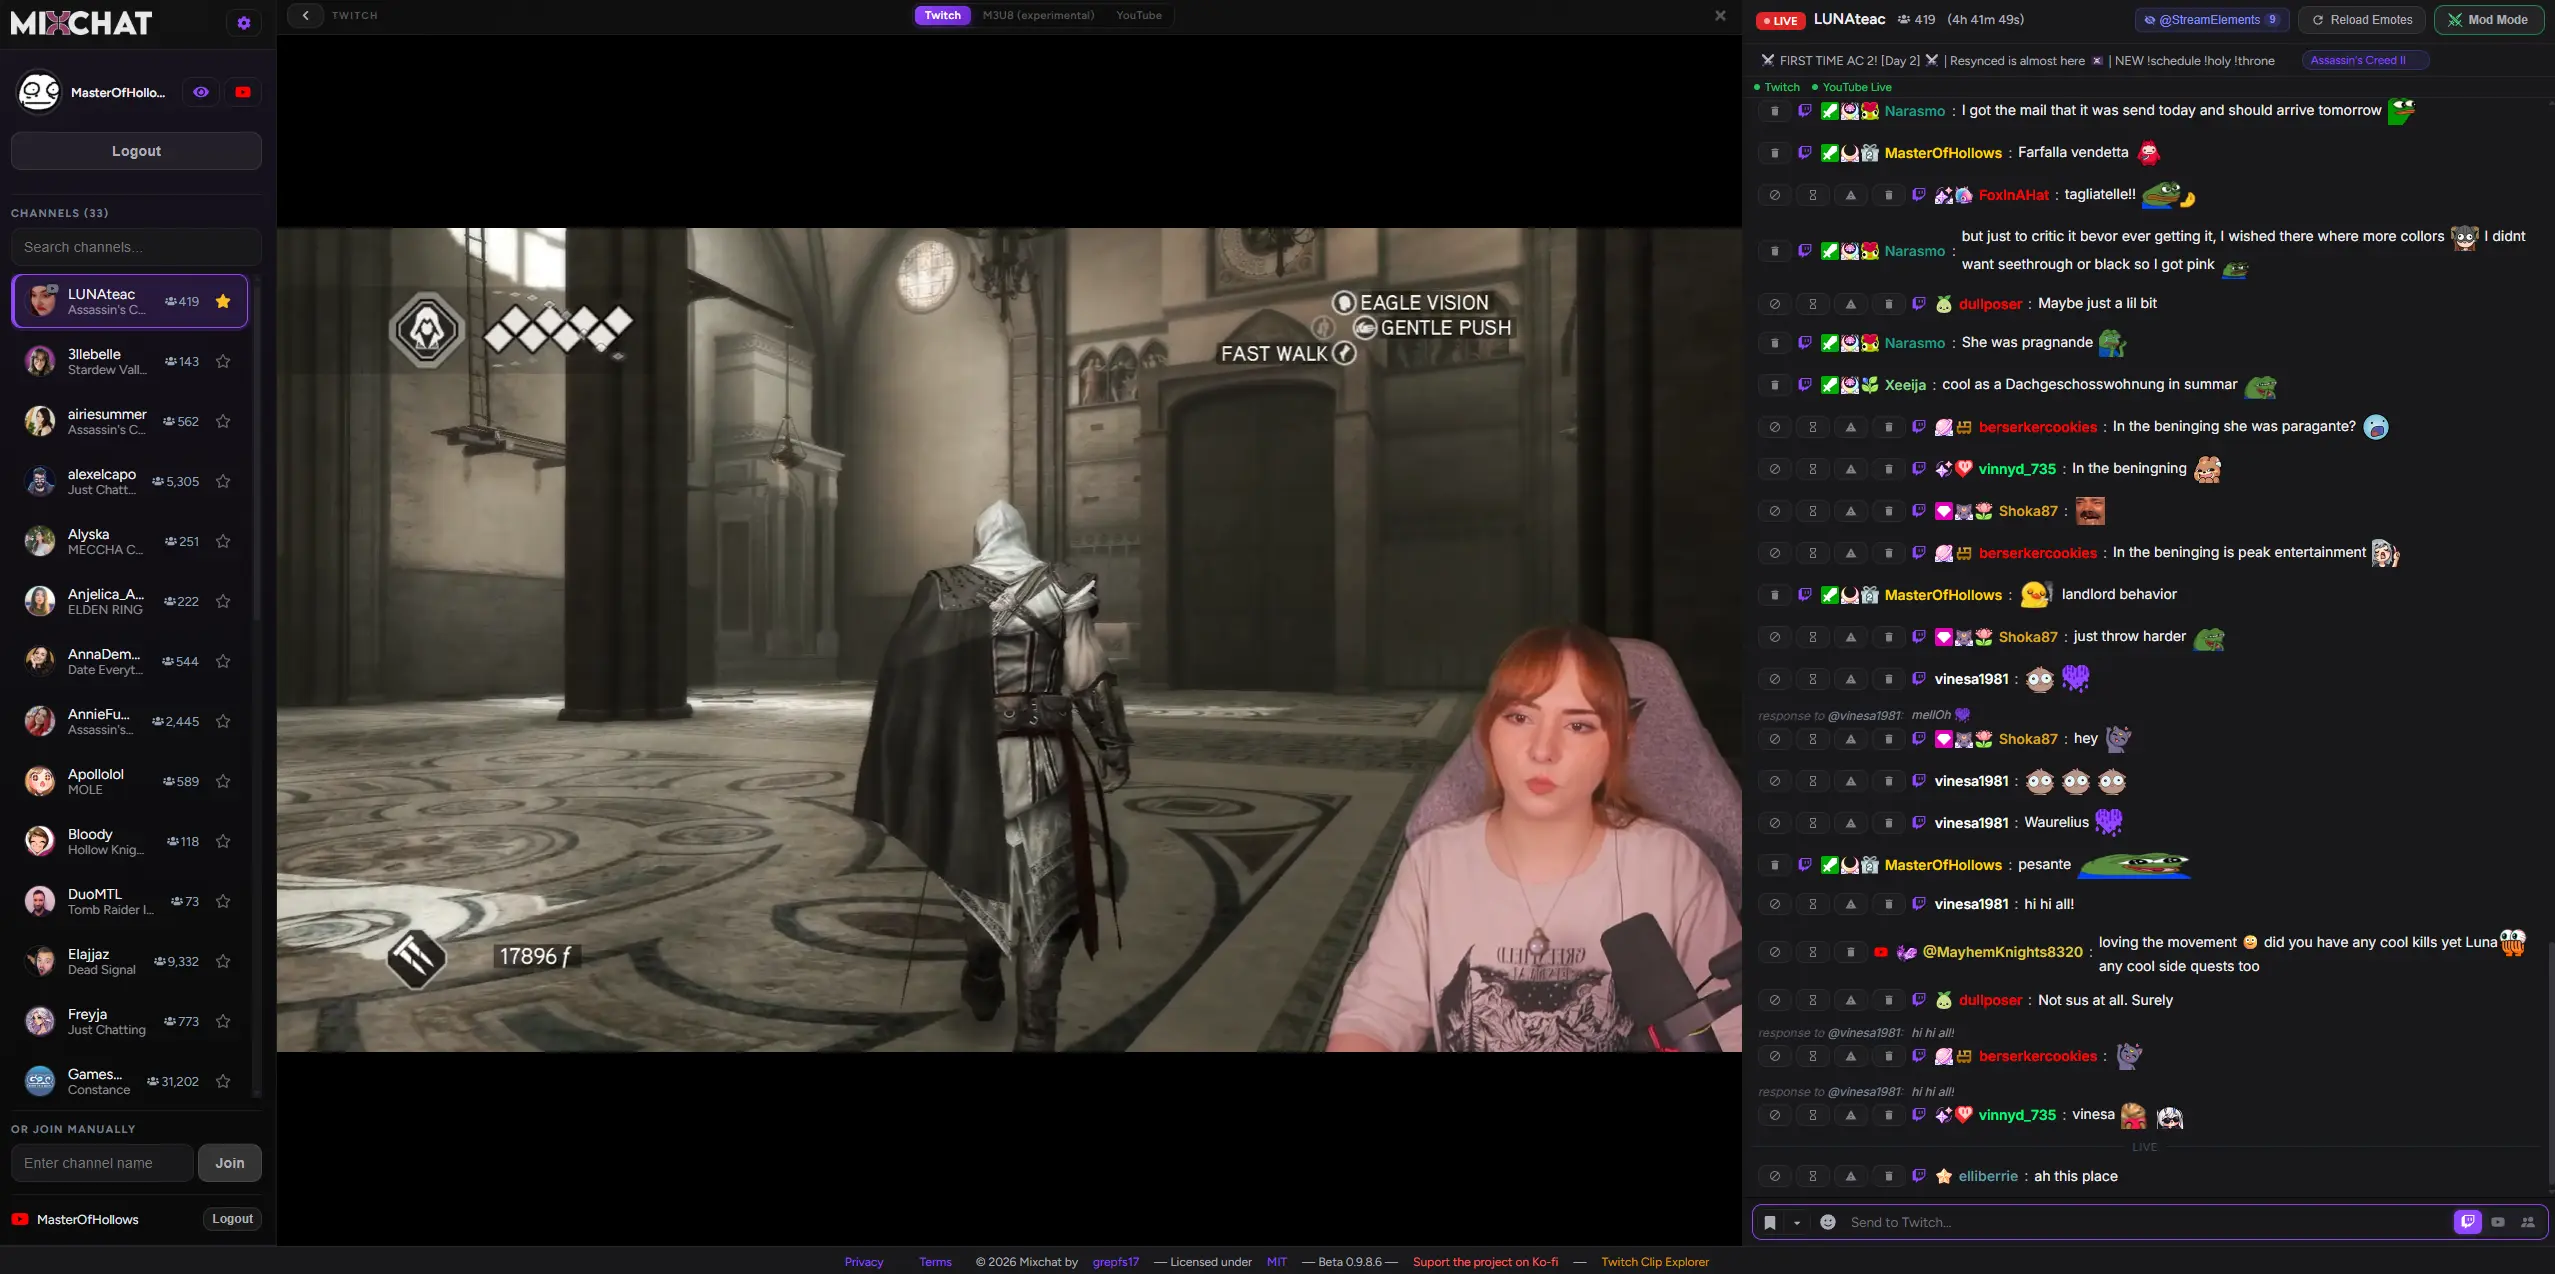Click the timeout hourglass for dullposer's 'Maybe' message
This screenshot has height=1274, width=2555.
click(1813, 304)
